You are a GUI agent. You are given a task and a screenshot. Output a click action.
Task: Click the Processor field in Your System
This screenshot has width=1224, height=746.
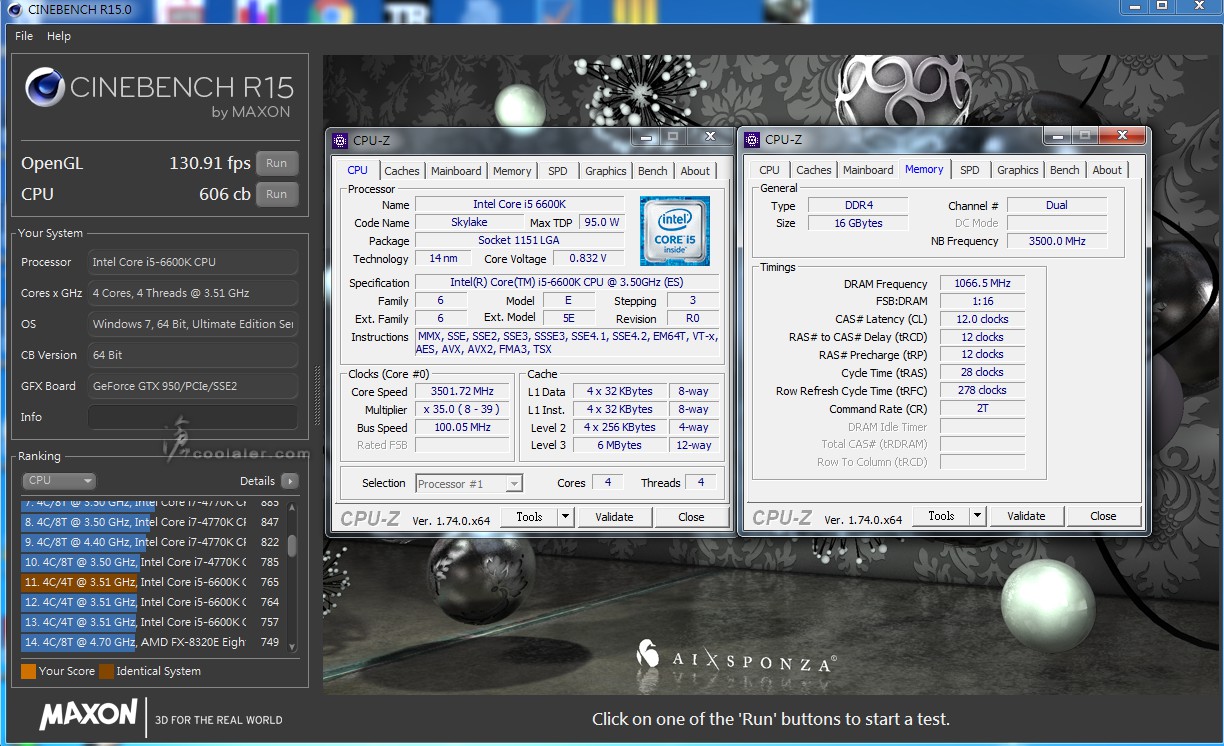(x=193, y=262)
